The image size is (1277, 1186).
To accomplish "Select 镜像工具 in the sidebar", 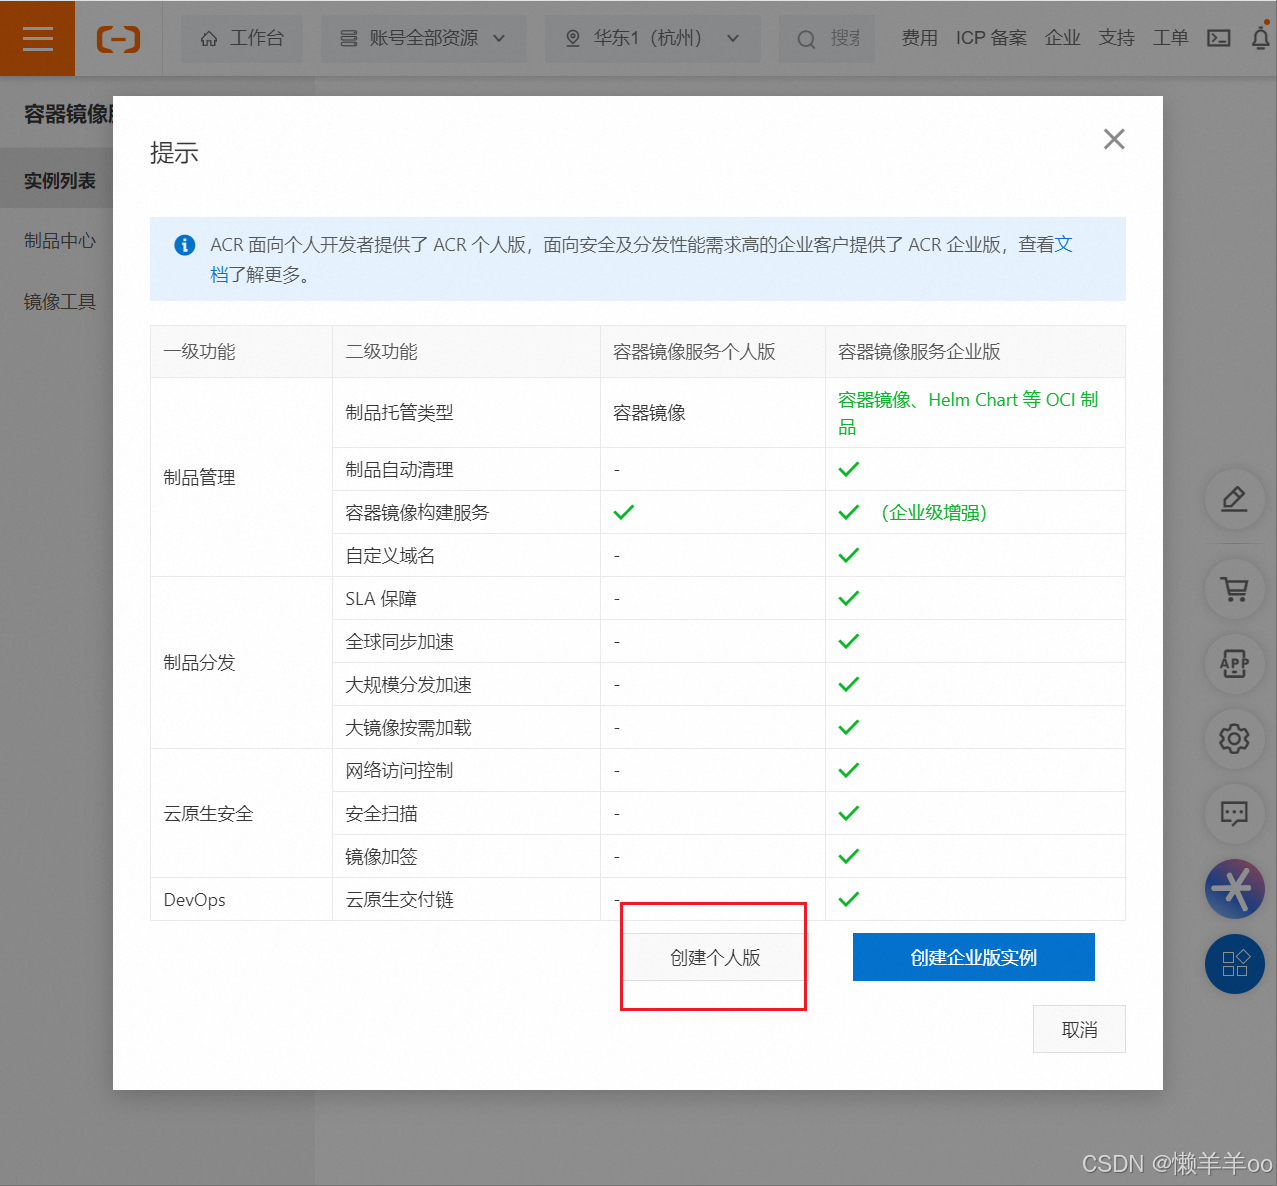I will click(x=60, y=302).
